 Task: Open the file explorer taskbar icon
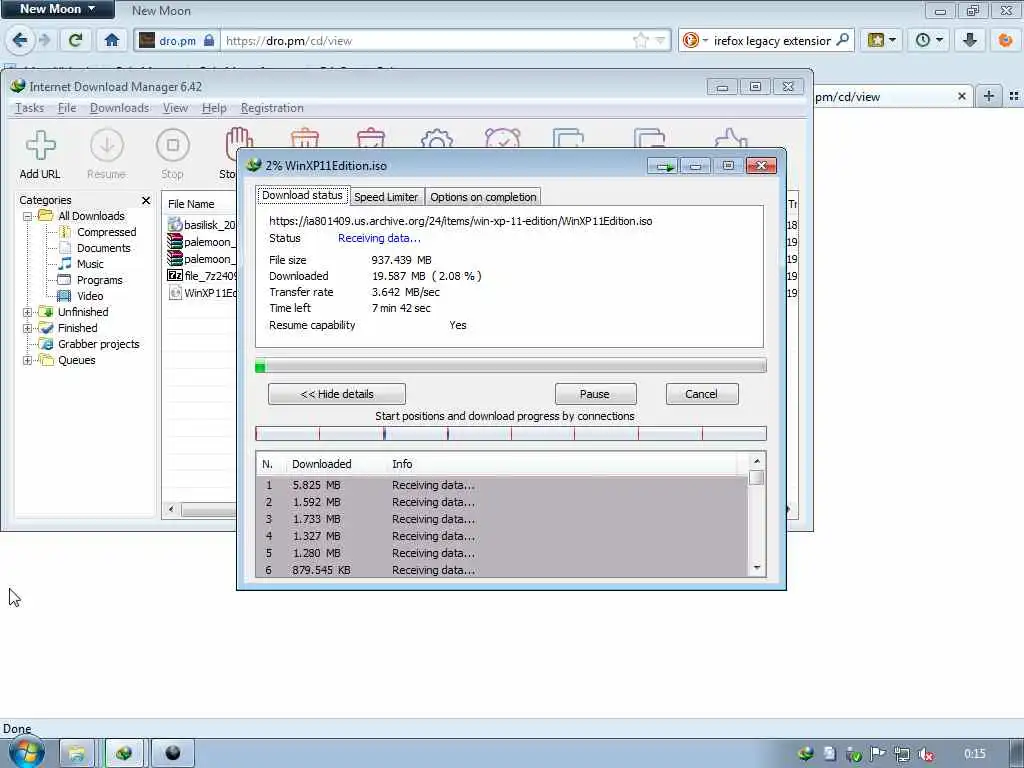tap(76, 754)
